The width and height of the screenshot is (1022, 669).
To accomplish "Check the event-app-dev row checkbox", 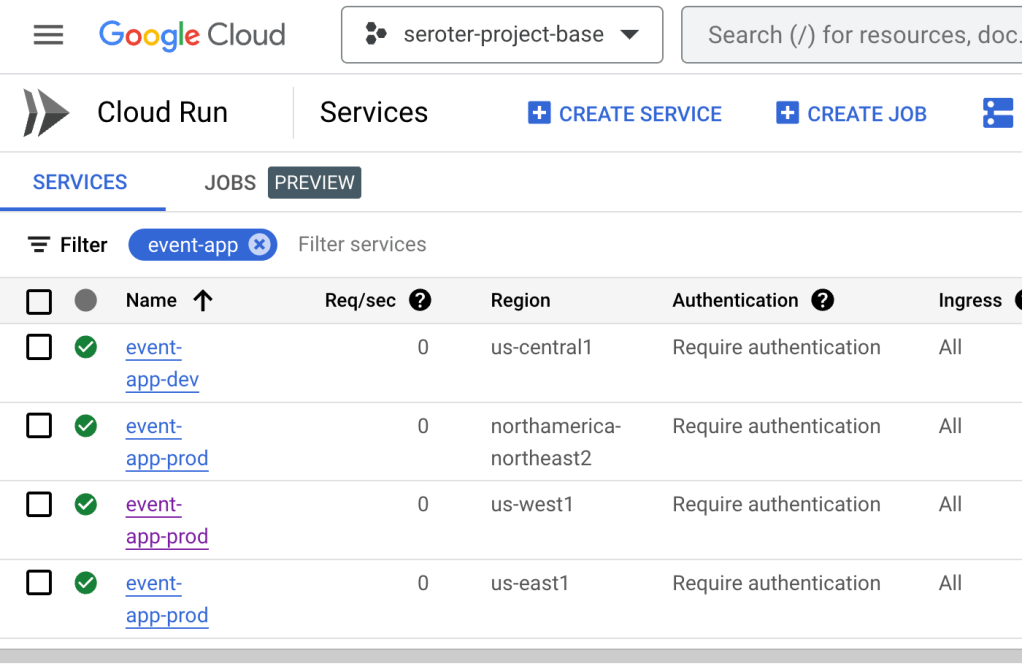I will click(x=39, y=347).
